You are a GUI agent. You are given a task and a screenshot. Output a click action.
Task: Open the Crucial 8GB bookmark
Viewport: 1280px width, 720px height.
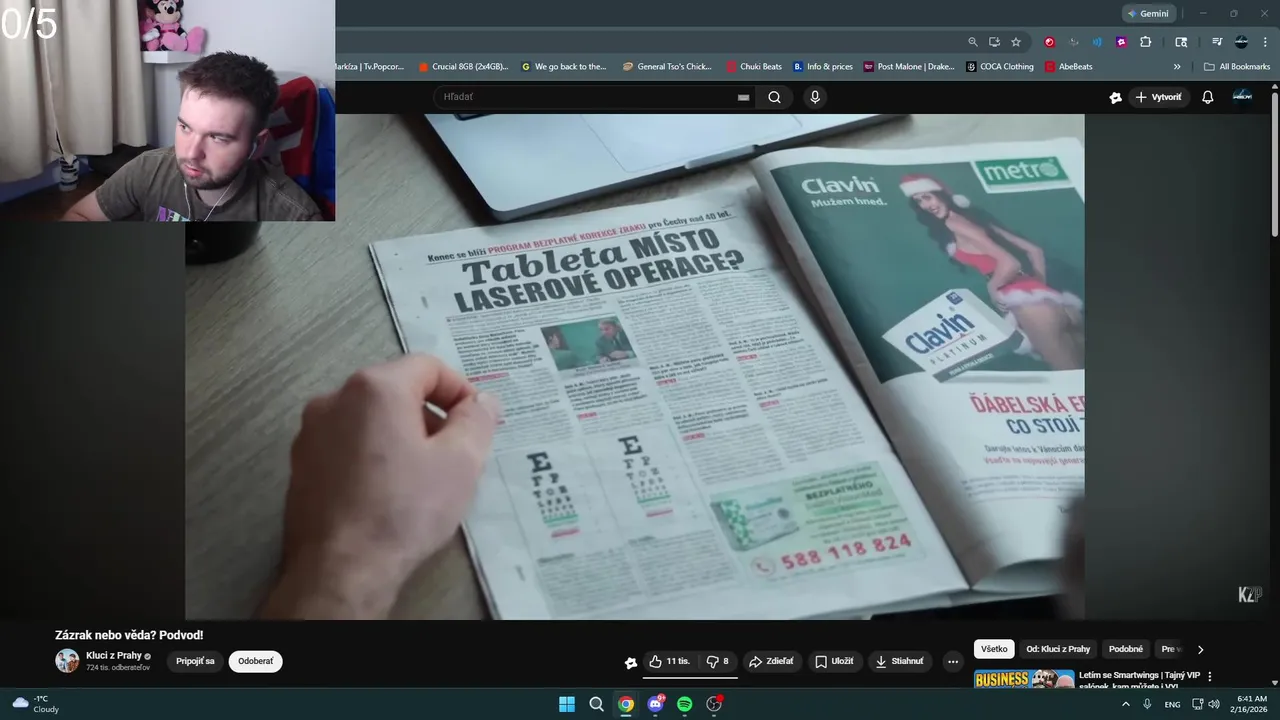click(463, 67)
